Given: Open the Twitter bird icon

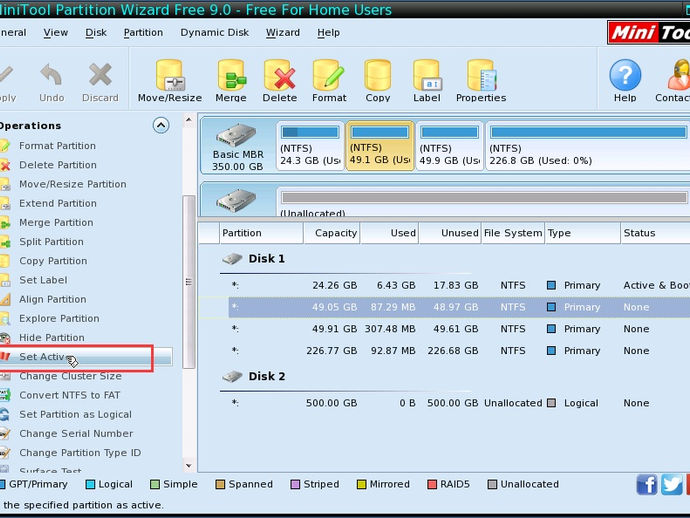Looking at the screenshot, I should [x=672, y=485].
